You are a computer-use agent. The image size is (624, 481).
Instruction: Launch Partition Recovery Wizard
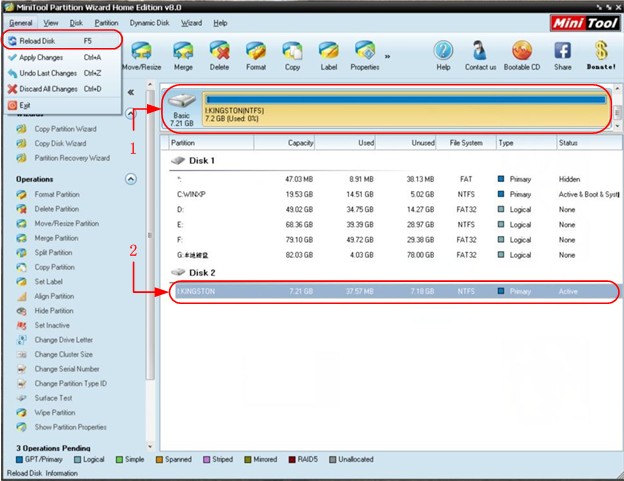[72, 158]
